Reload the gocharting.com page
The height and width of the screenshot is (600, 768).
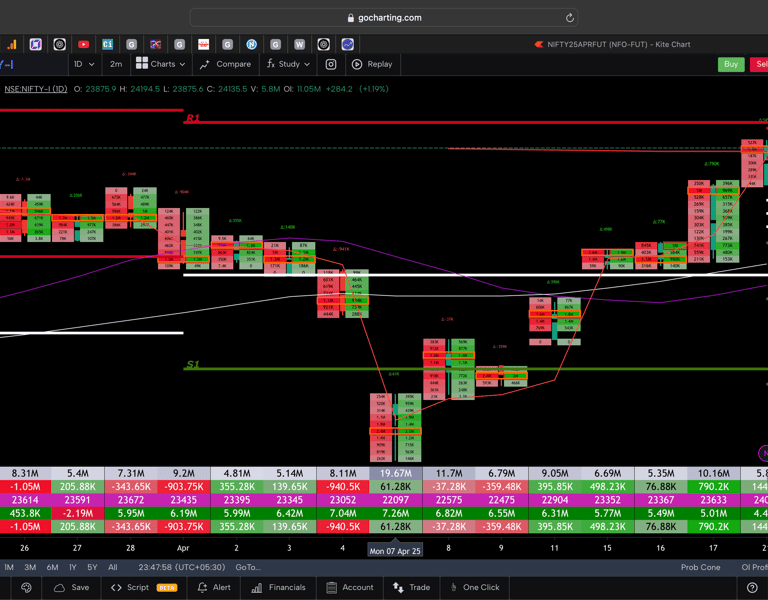(570, 18)
